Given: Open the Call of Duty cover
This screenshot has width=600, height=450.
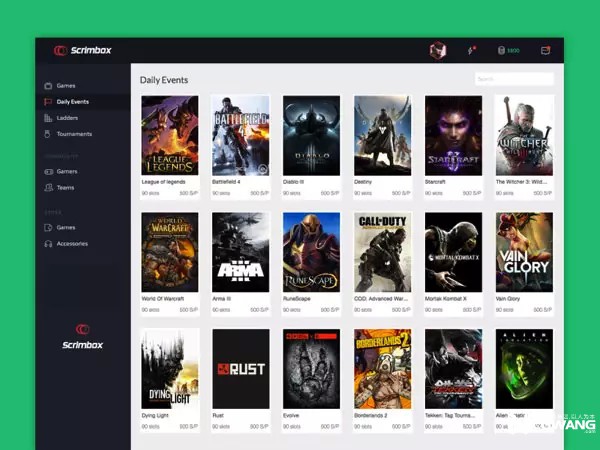Looking at the screenshot, I should coord(383,252).
